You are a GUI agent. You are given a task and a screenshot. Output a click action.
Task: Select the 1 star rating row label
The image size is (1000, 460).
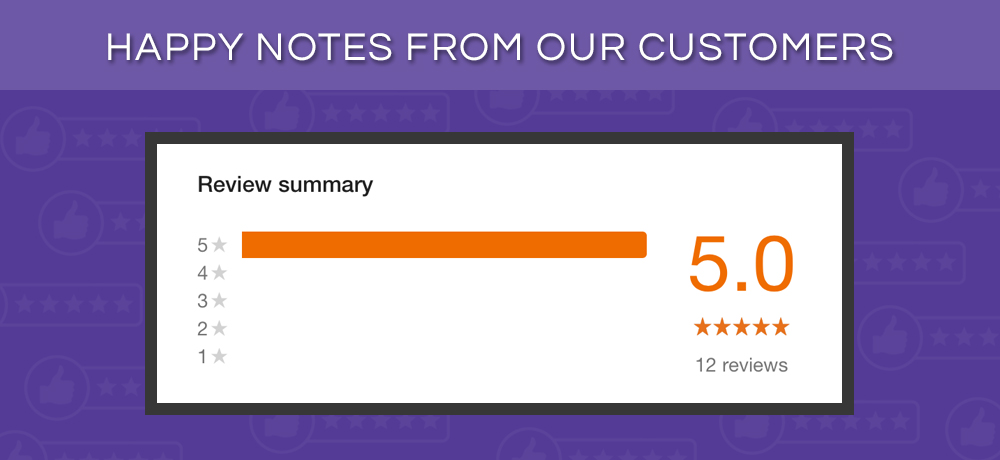212,357
